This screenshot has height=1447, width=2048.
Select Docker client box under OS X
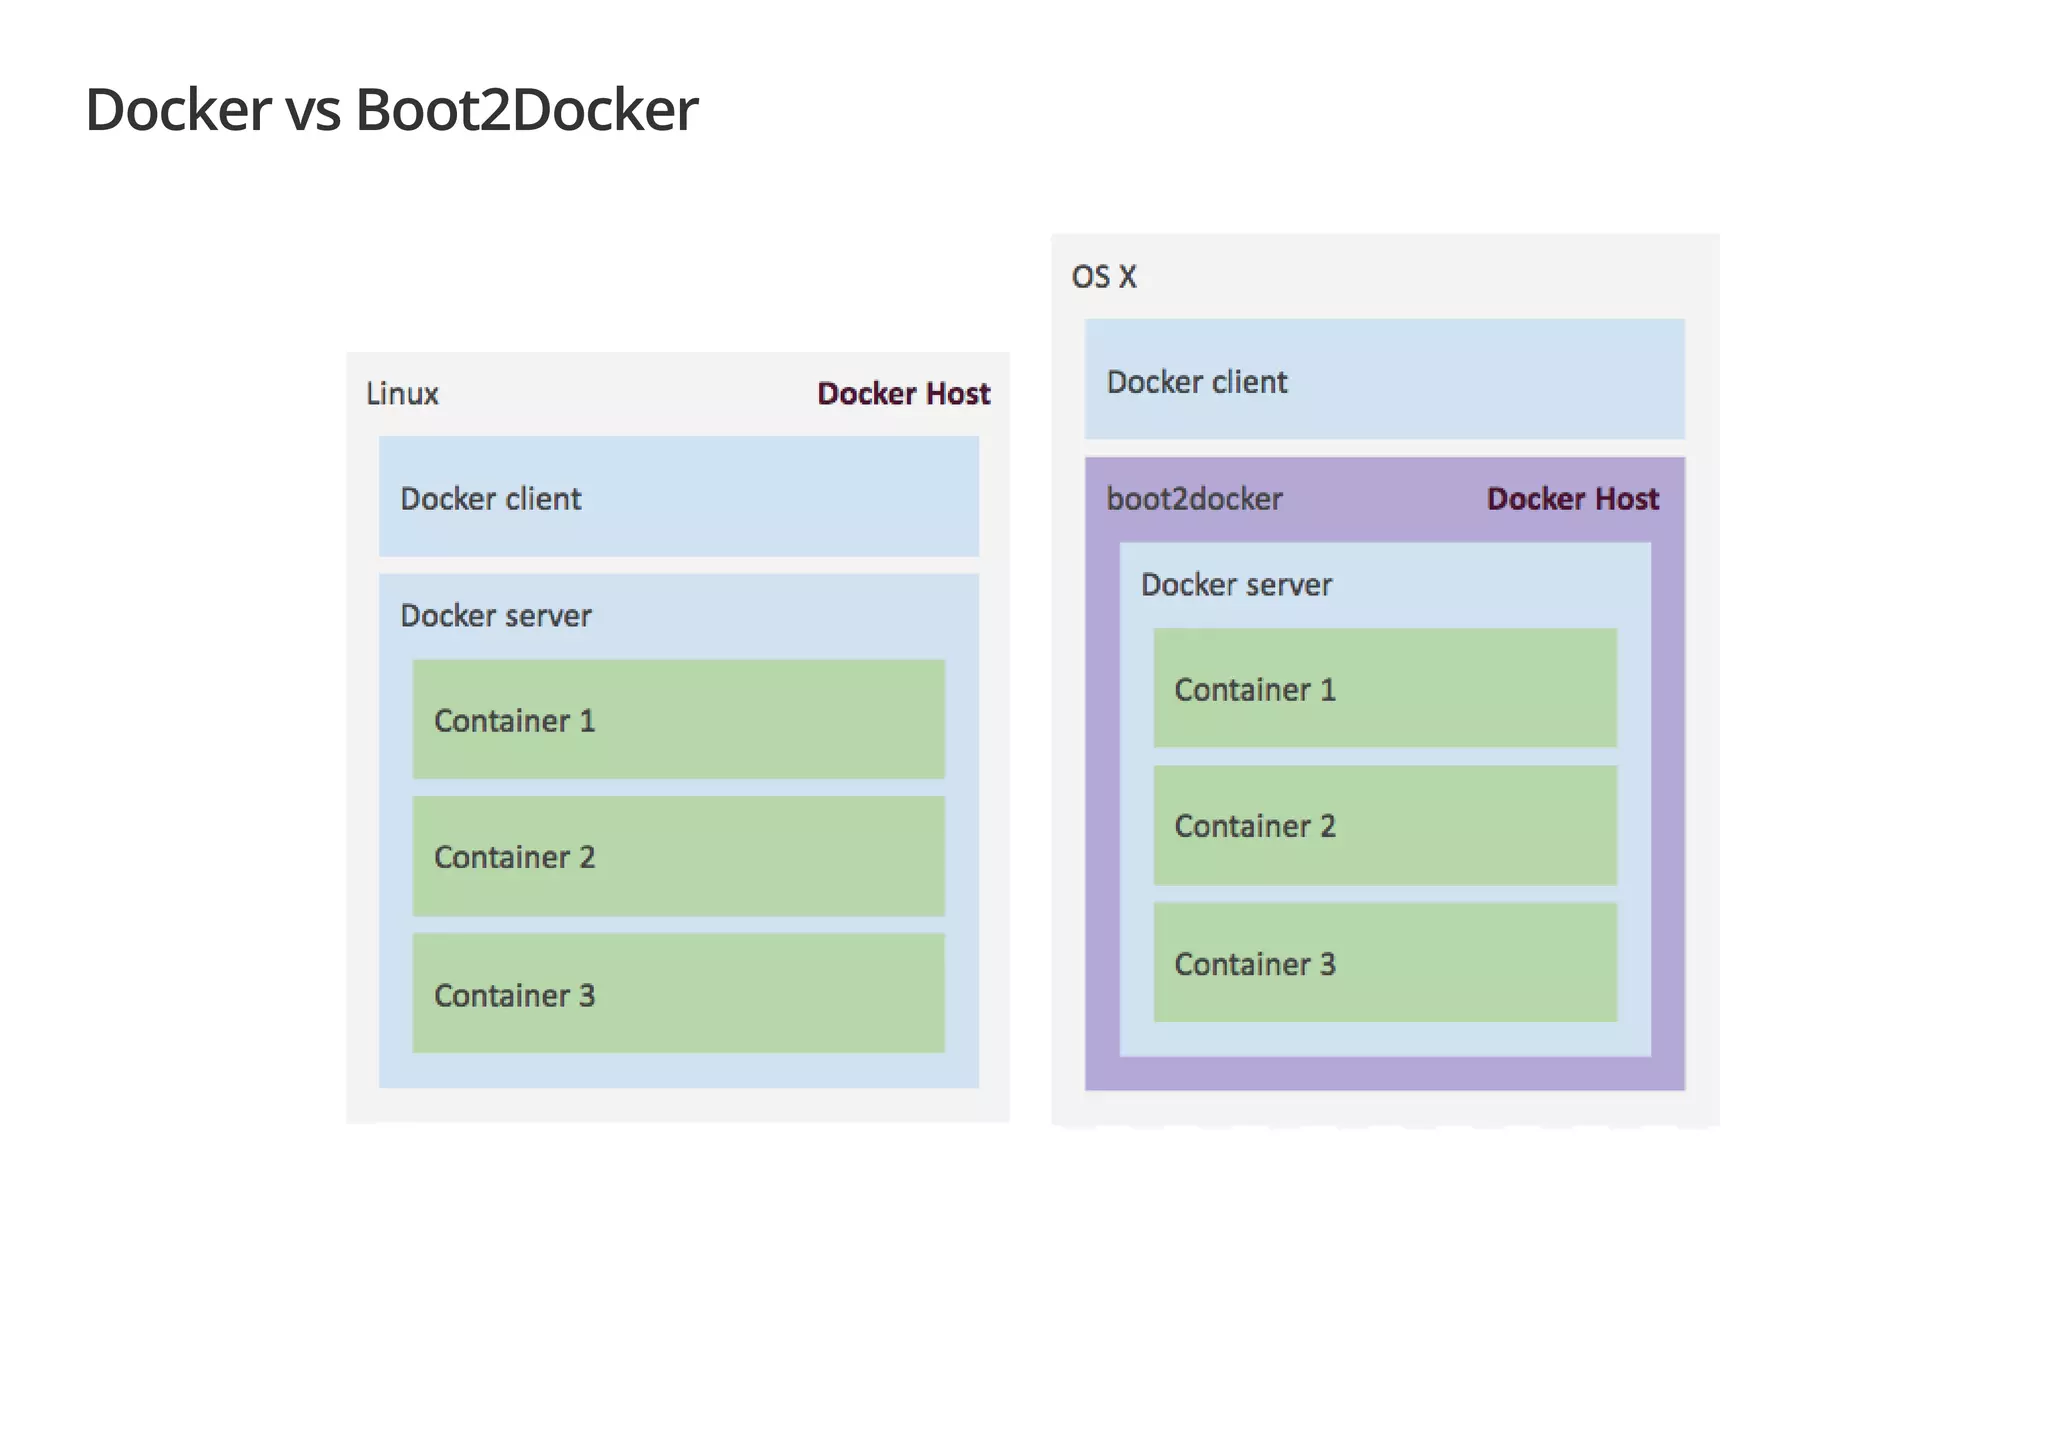(x=1384, y=380)
